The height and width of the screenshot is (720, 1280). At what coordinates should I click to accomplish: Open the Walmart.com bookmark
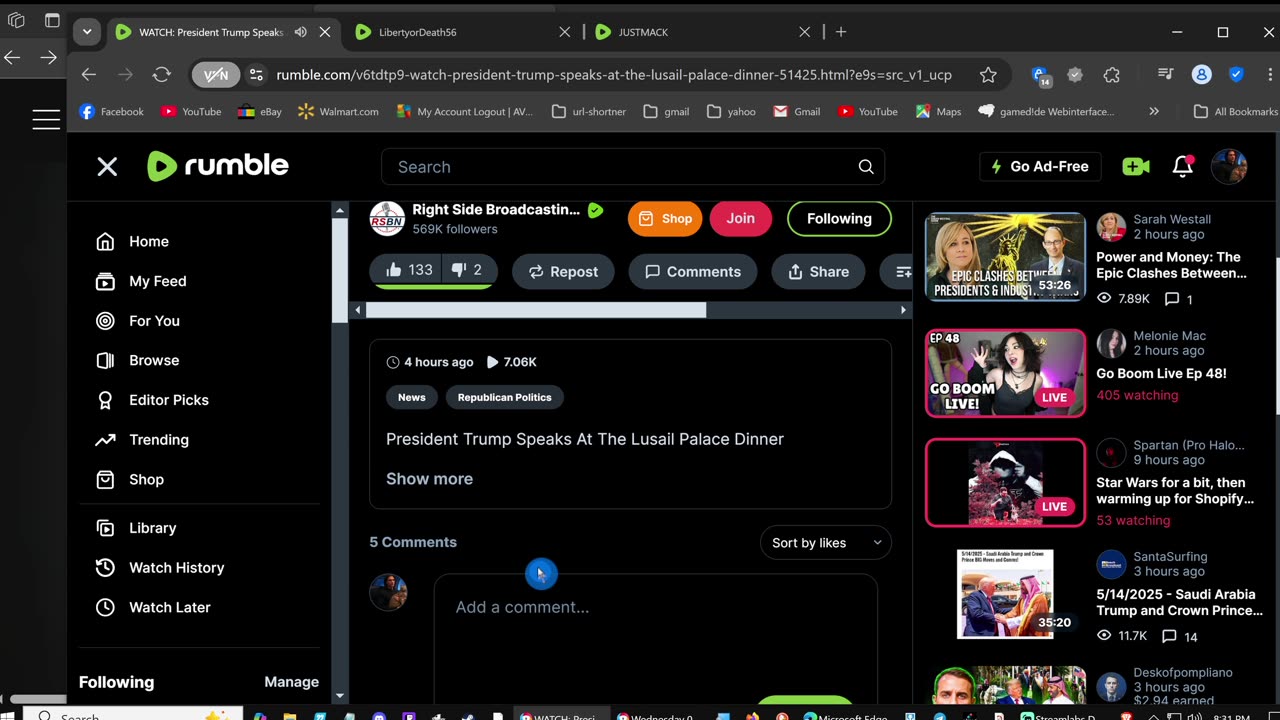point(338,112)
